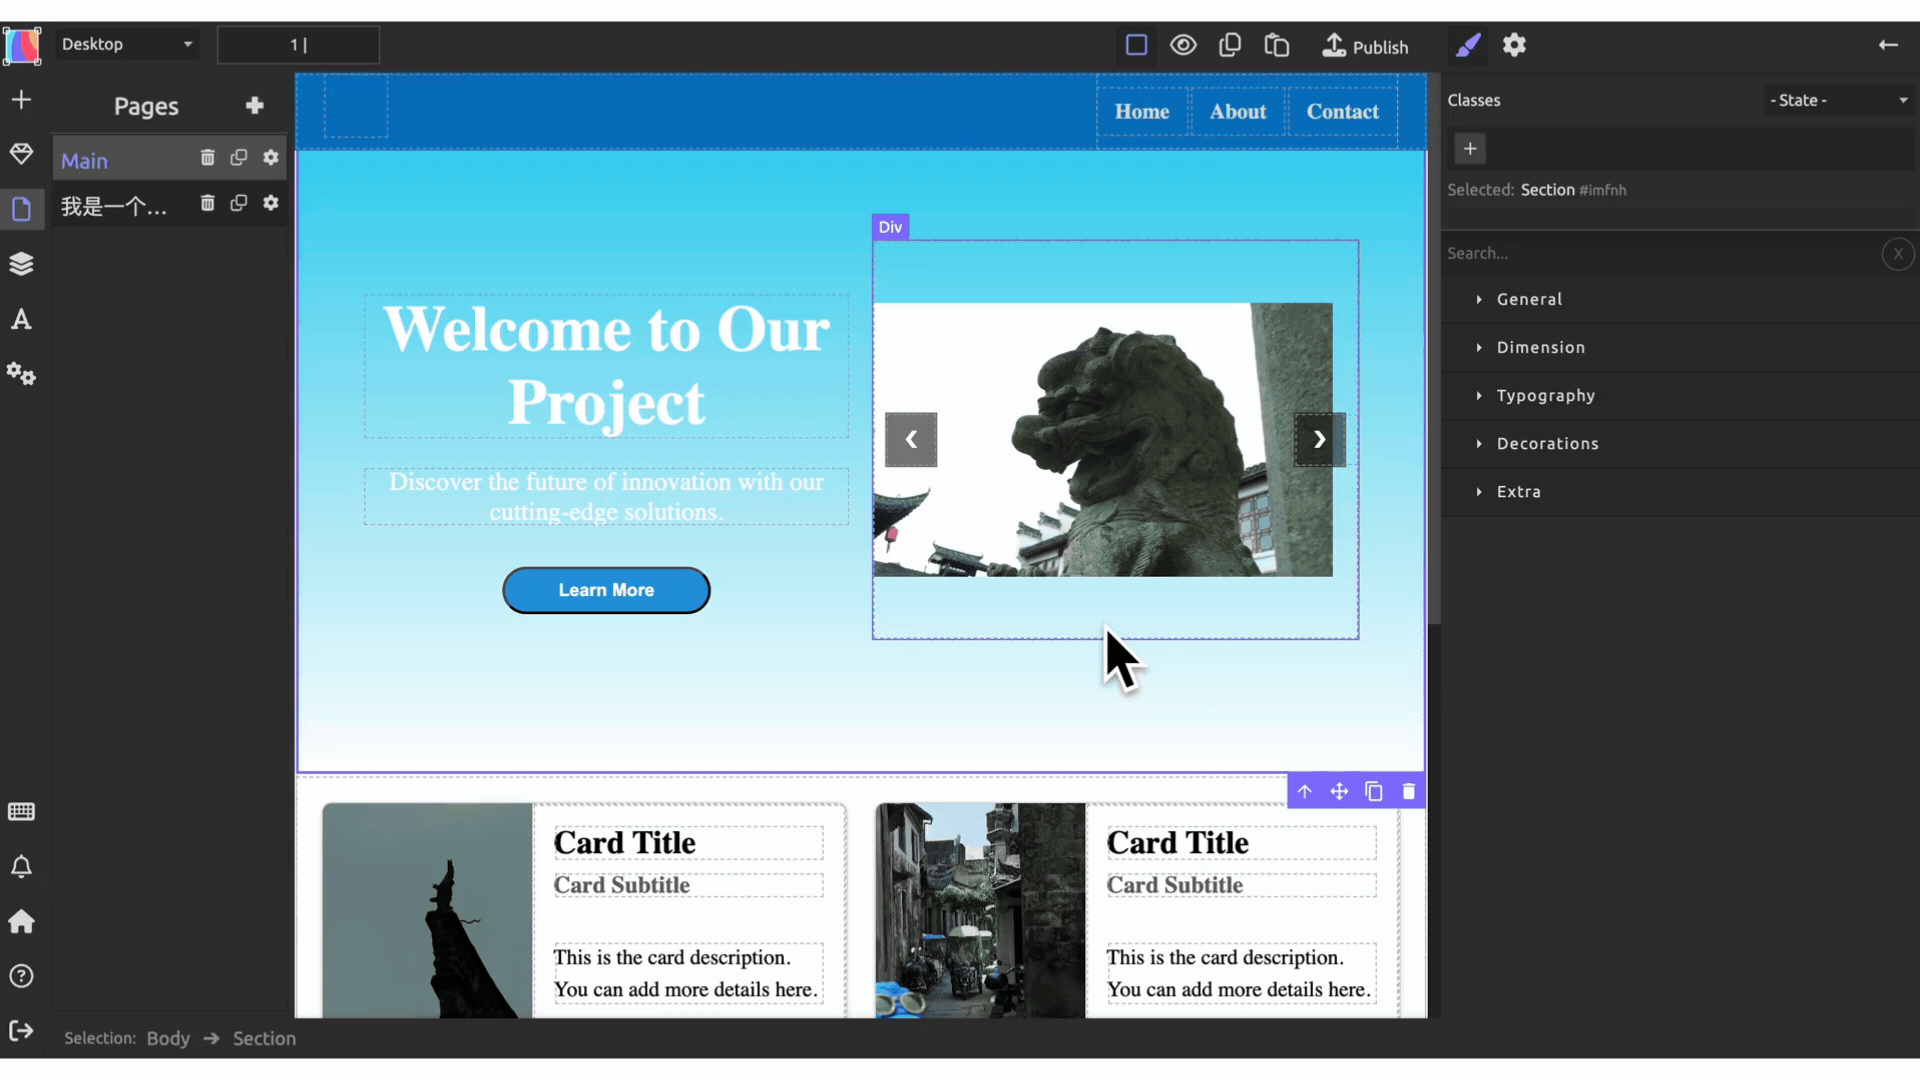Select the Main page in the Pages list
The image size is (1920, 1080).
pos(85,161)
